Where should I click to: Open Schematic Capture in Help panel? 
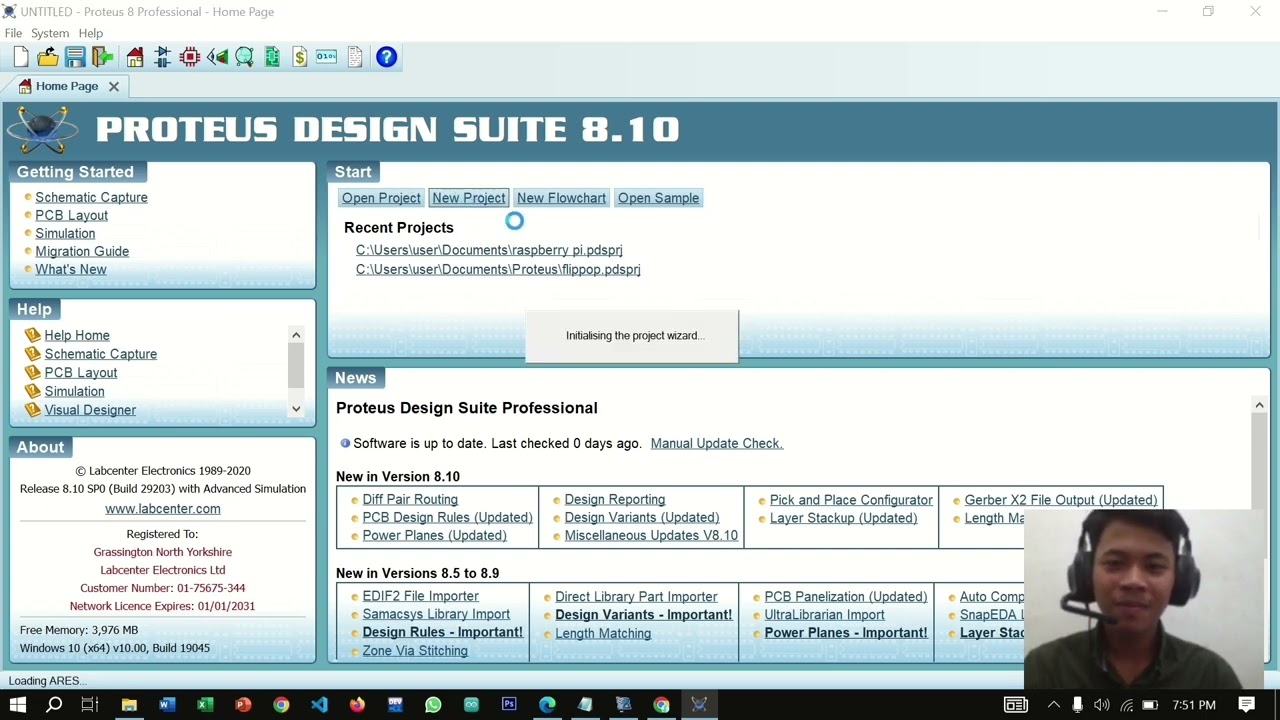click(x=100, y=354)
